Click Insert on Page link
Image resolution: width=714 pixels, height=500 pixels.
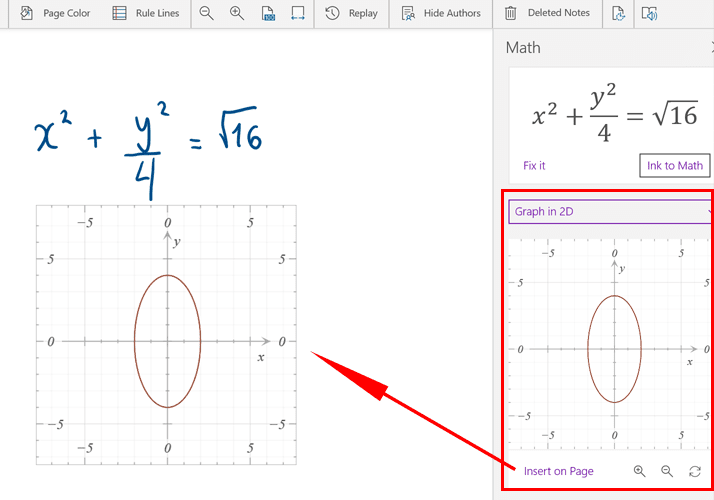click(x=558, y=471)
